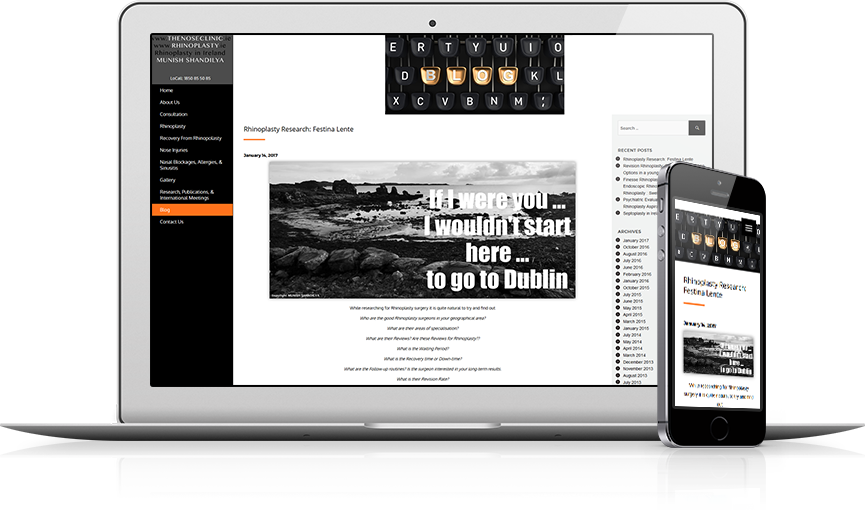The image size is (865, 510).
Task: Open the Septoplasty in Ireland recent post
Action: pyautogui.click(x=640, y=213)
